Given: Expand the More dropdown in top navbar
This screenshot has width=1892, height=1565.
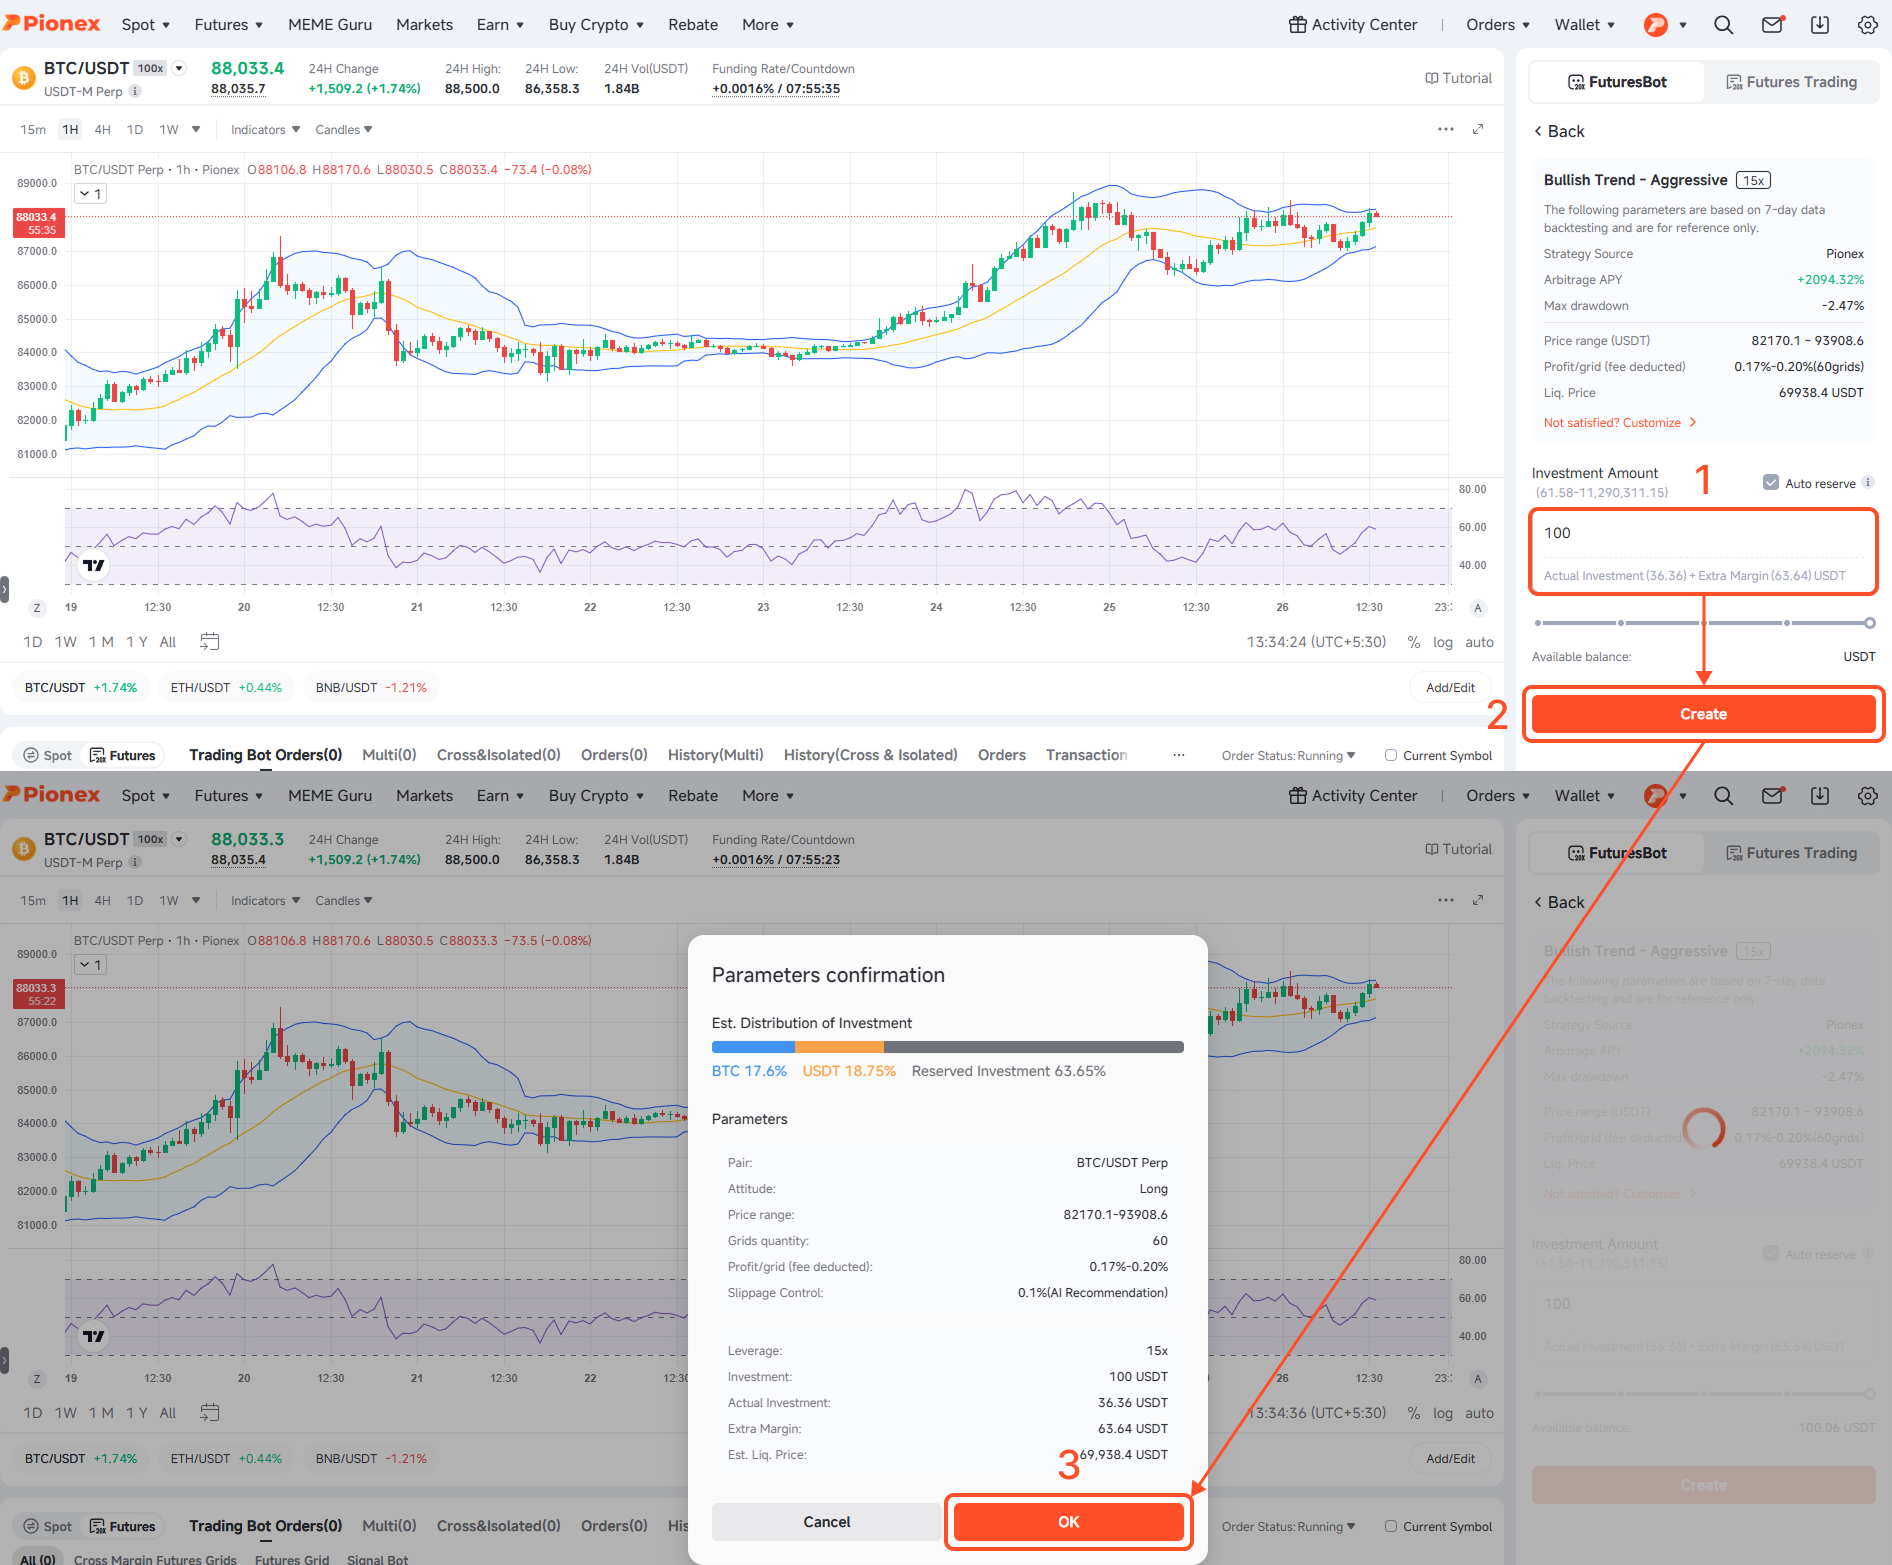Looking at the screenshot, I should pos(768,25).
